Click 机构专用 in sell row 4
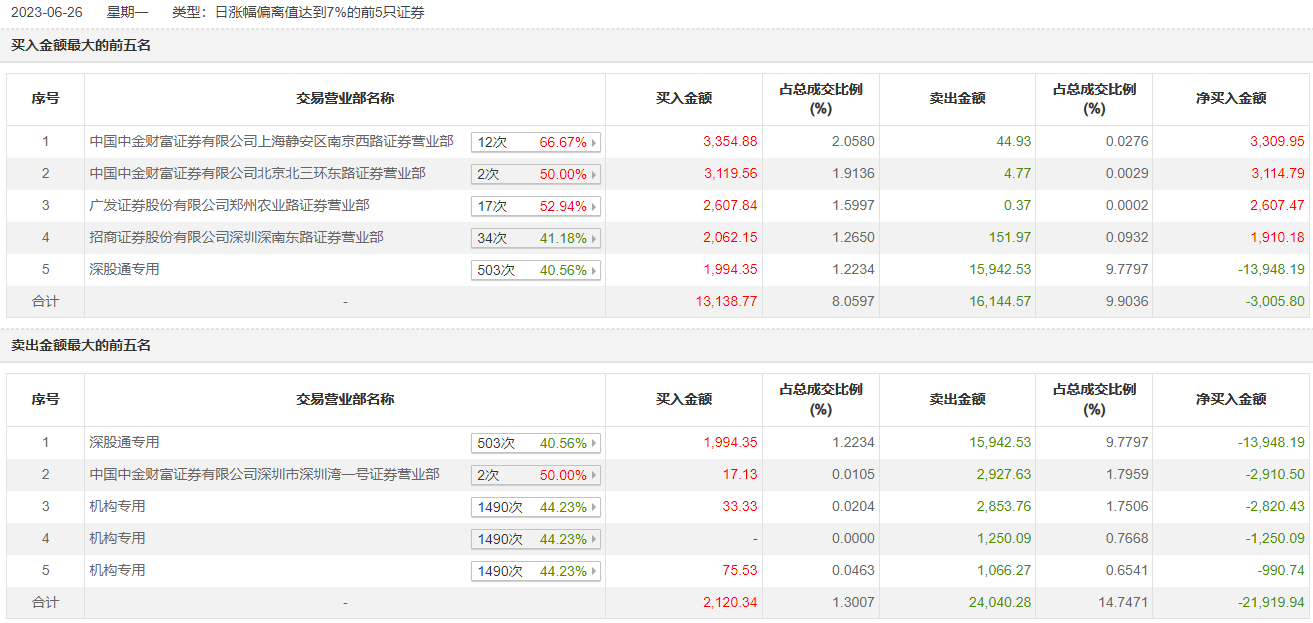The height and width of the screenshot is (623, 1313). point(117,538)
